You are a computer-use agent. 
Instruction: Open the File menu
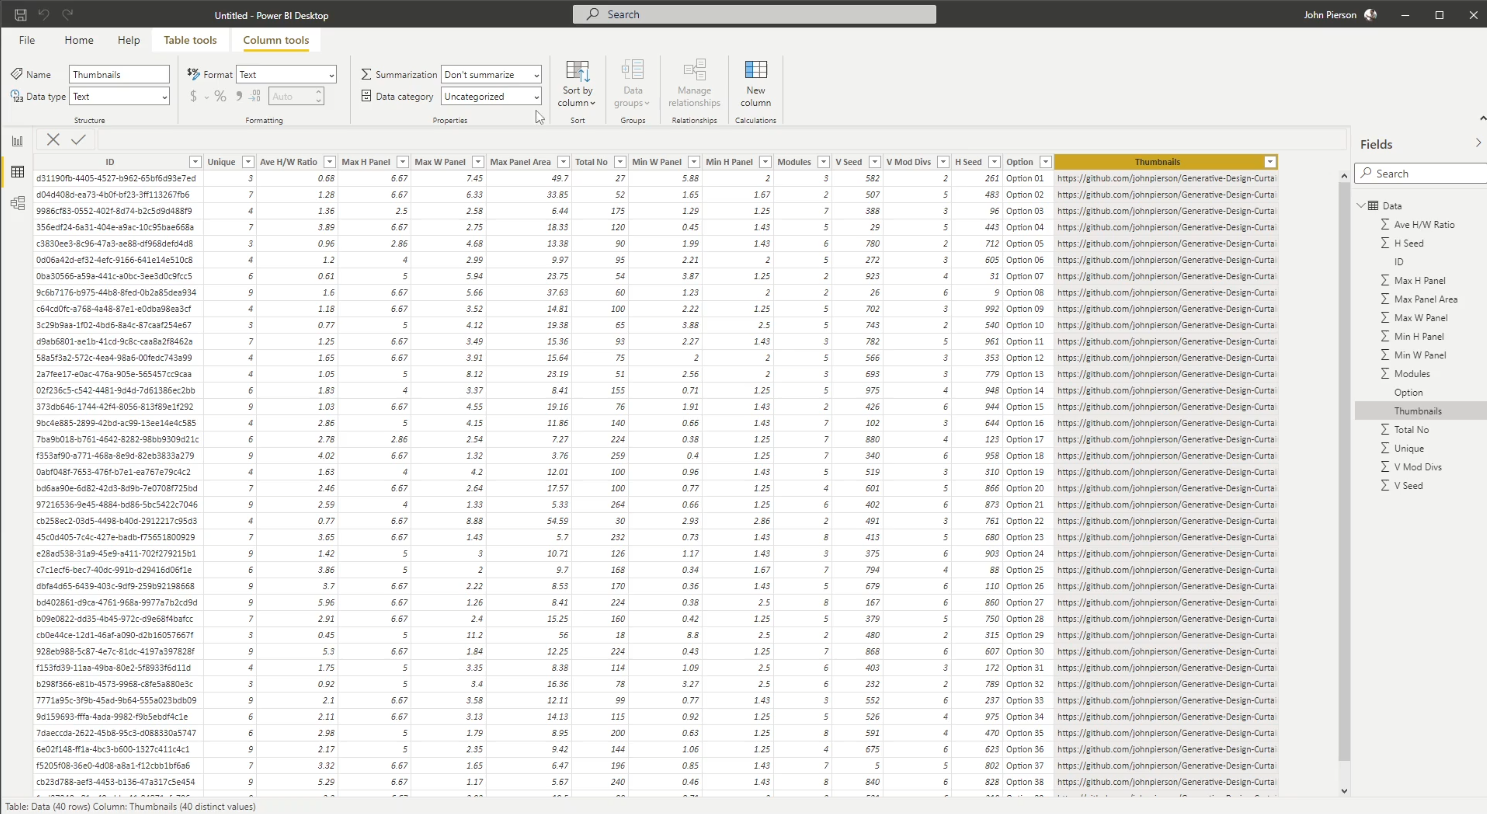27,41
